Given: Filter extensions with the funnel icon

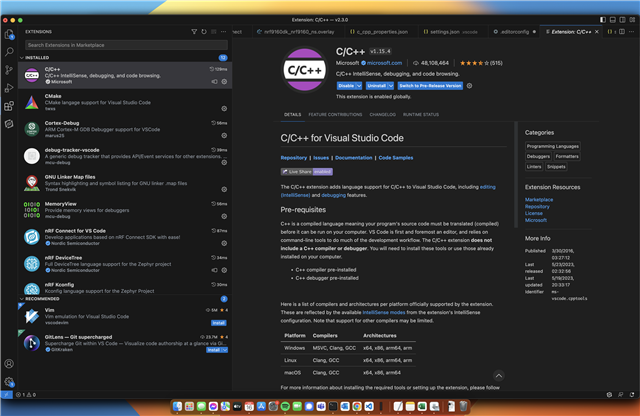Looking at the screenshot, I should (x=194, y=31).
